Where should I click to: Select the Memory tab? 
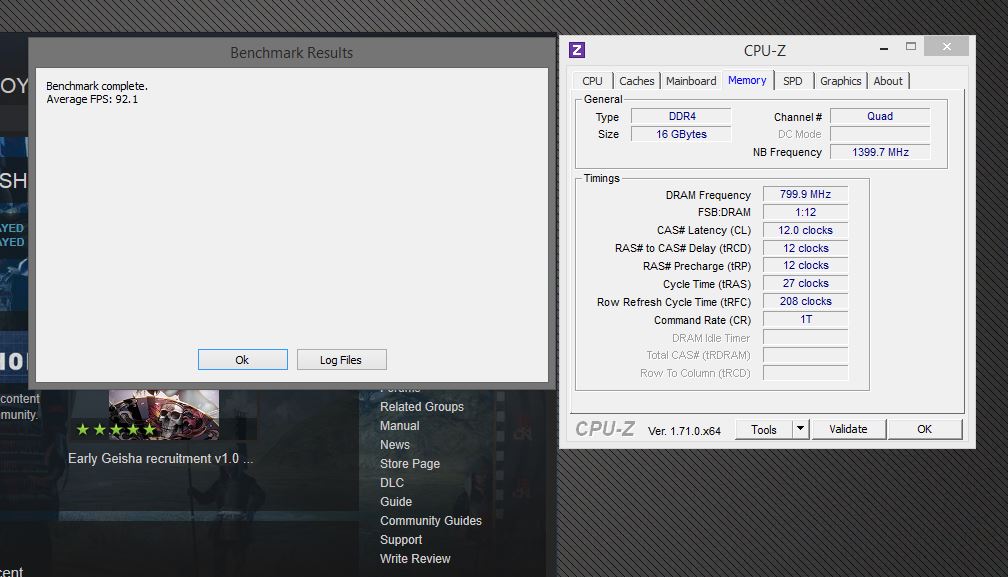coord(747,80)
